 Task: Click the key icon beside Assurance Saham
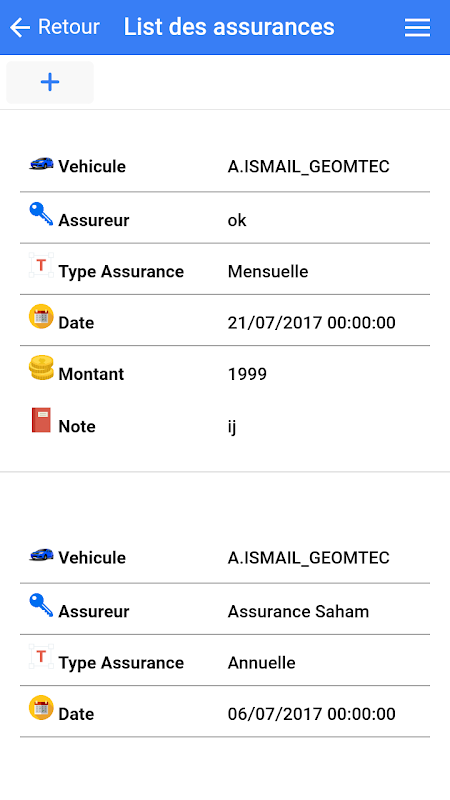(41, 606)
